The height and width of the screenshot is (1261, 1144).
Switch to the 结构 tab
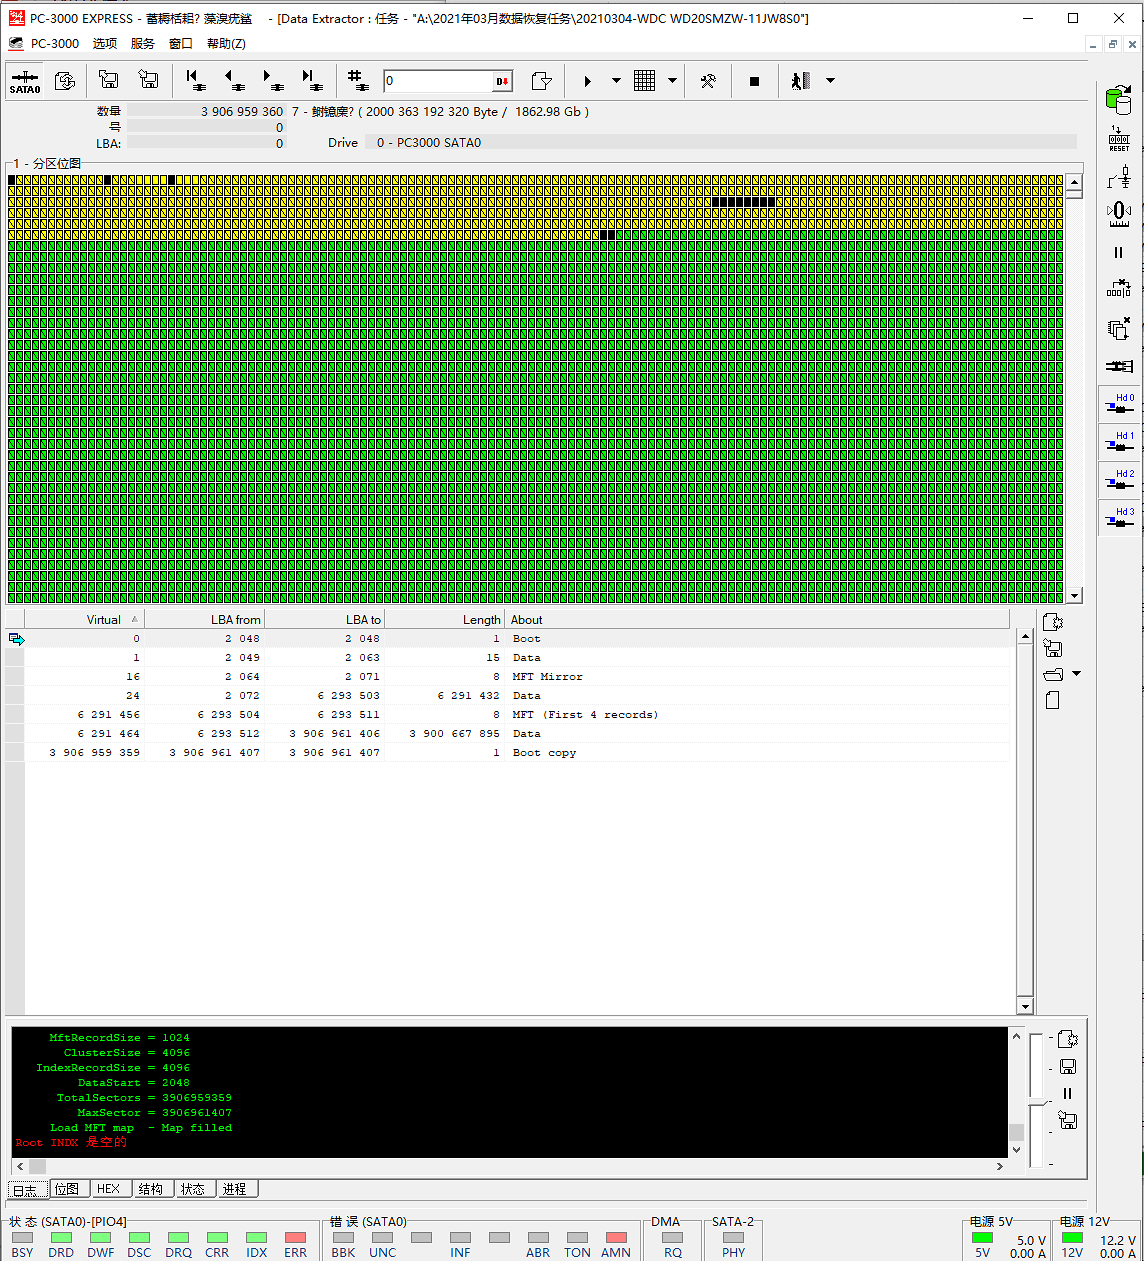click(151, 1189)
